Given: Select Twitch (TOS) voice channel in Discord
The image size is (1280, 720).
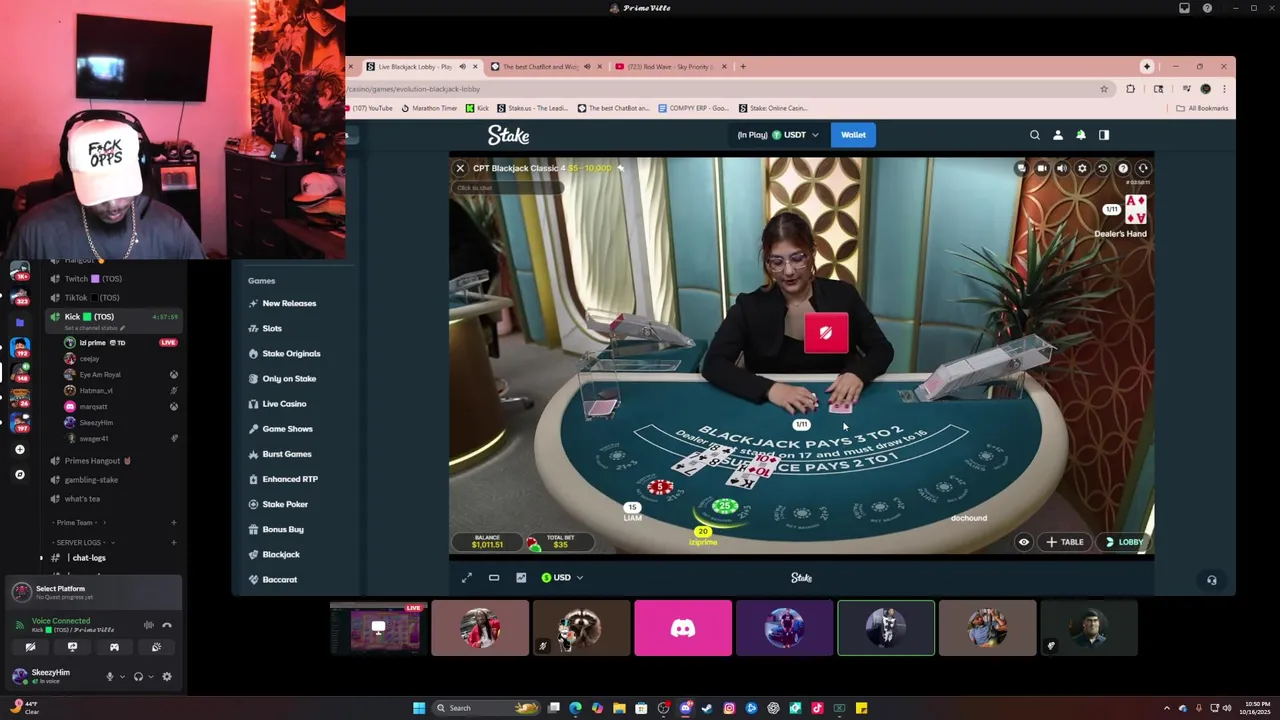Looking at the screenshot, I should 92,279.
